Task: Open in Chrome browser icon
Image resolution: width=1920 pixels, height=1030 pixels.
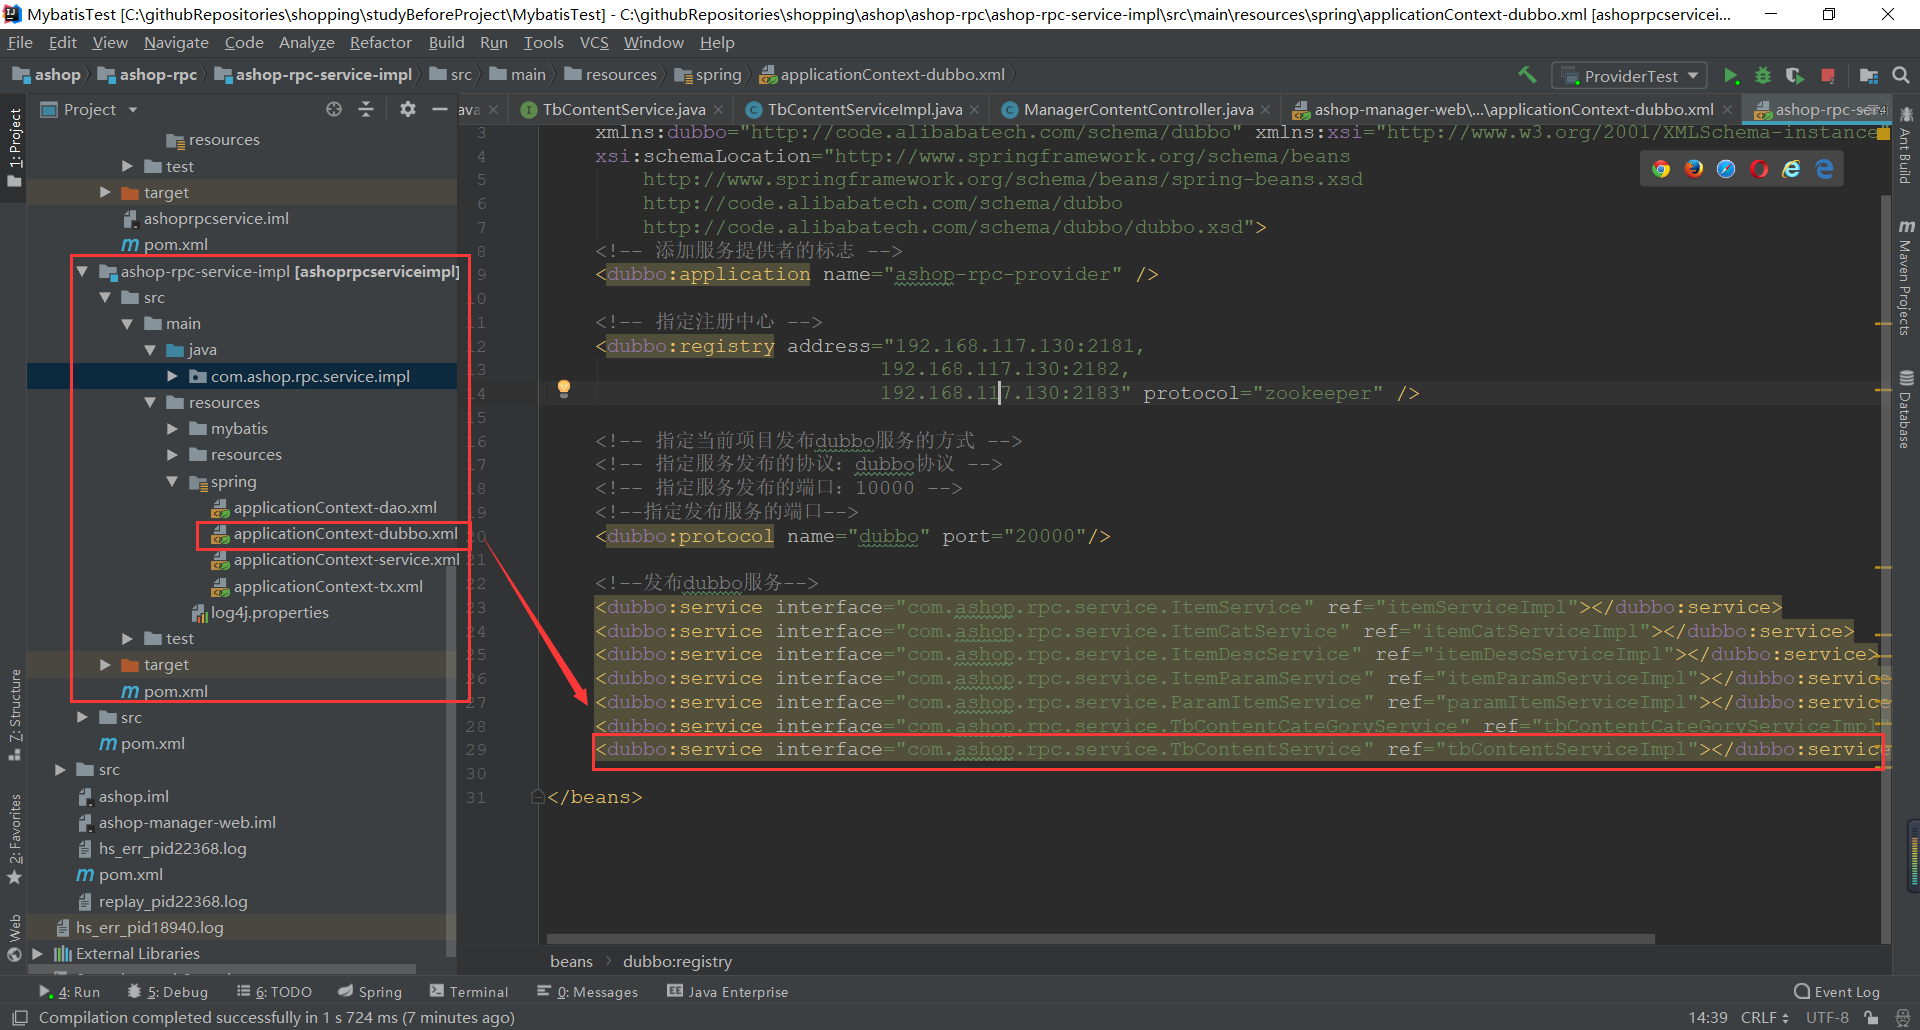Action: 1661,169
